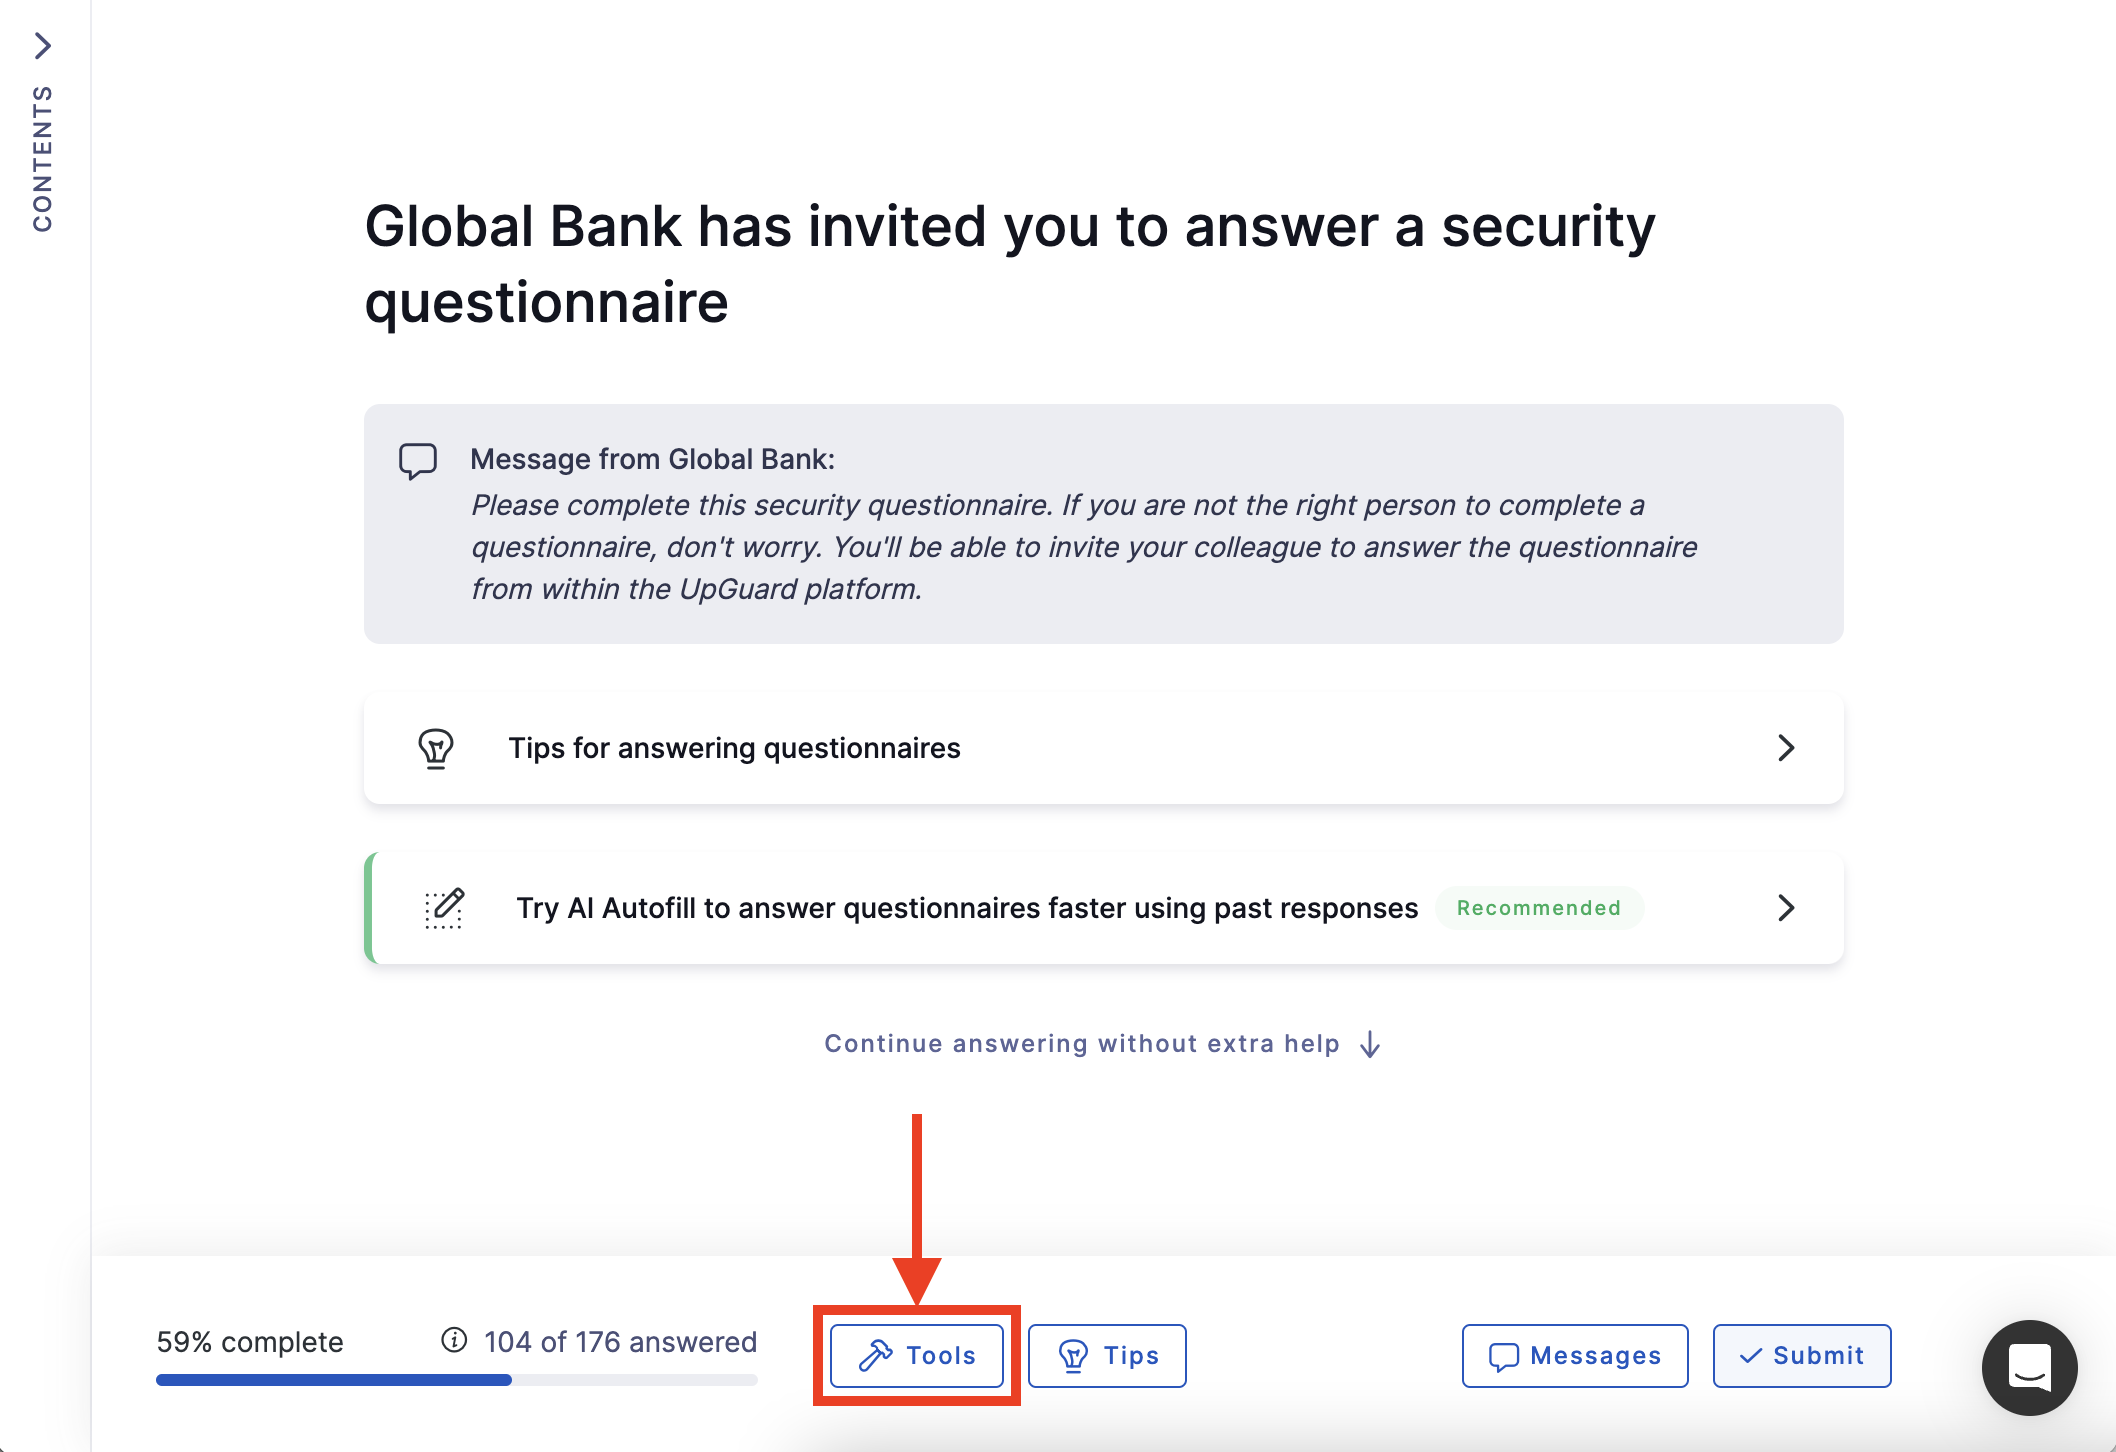The height and width of the screenshot is (1452, 2116).
Task: Click the speech bubble icon beside Global Bank message
Action: [x=419, y=460]
